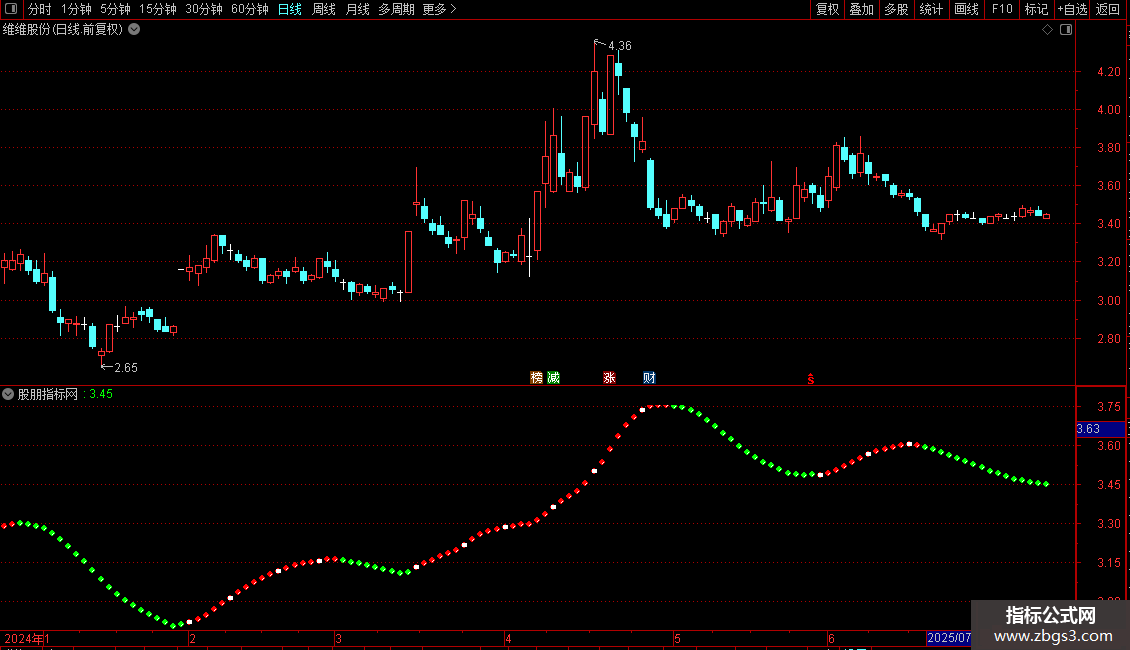Toggle the side panel icon near price axis
Image resolution: width=1130 pixels, height=650 pixels.
[1066, 30]
